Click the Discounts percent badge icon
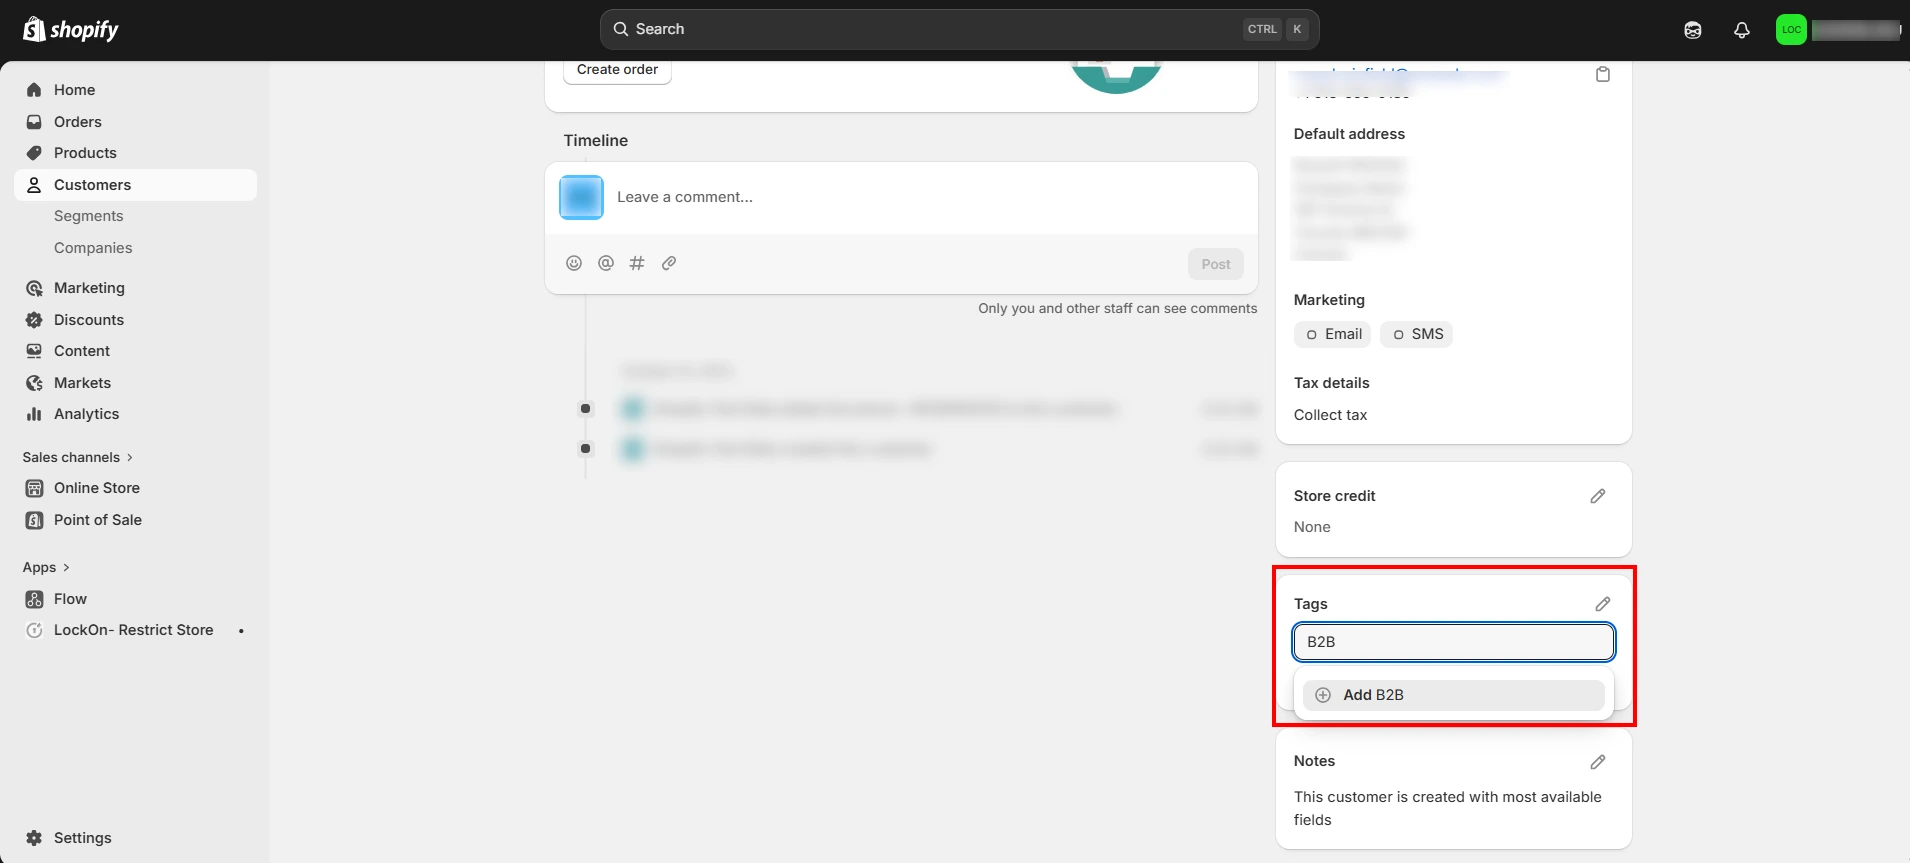This screenshot has height=863, width=1910. [34, 320]
